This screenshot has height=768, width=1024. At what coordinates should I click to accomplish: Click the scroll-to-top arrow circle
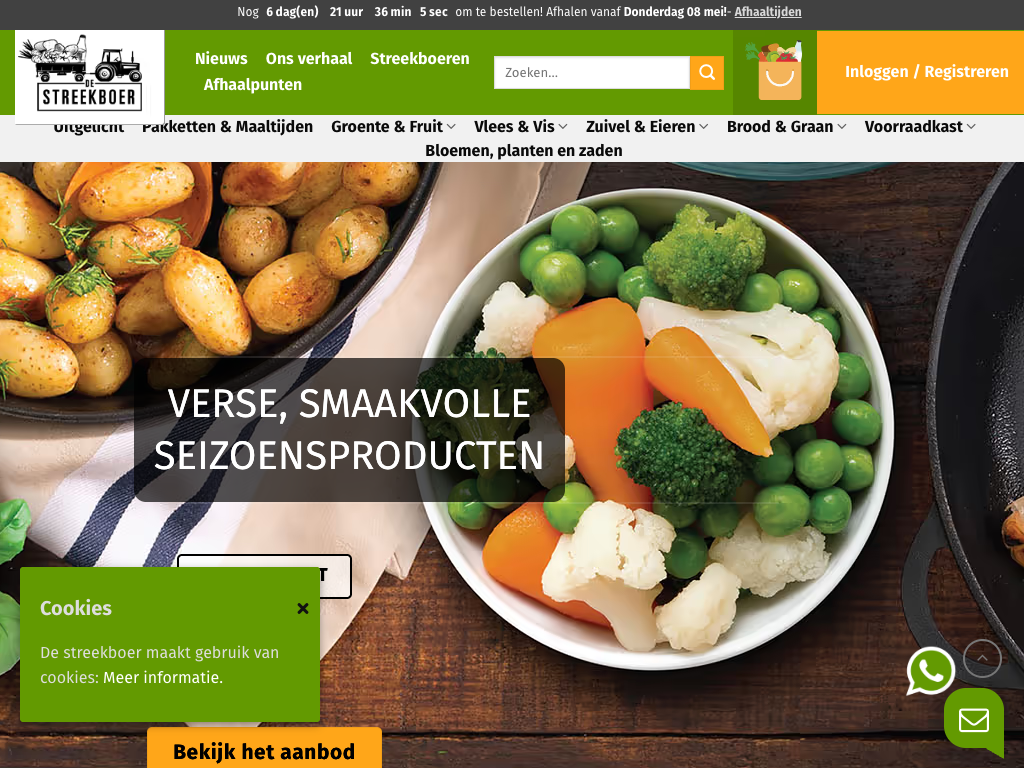982,658
